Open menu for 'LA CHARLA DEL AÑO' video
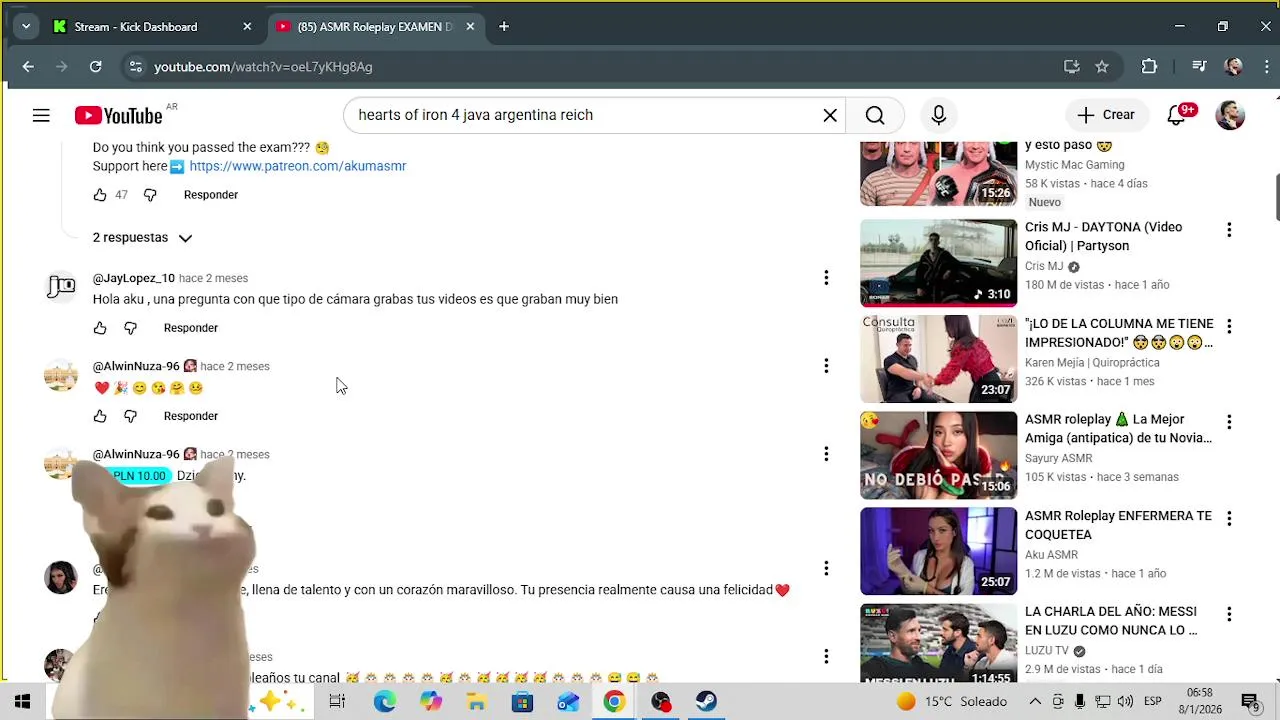Viewport: 1280px width, 720px height. 1229,614
